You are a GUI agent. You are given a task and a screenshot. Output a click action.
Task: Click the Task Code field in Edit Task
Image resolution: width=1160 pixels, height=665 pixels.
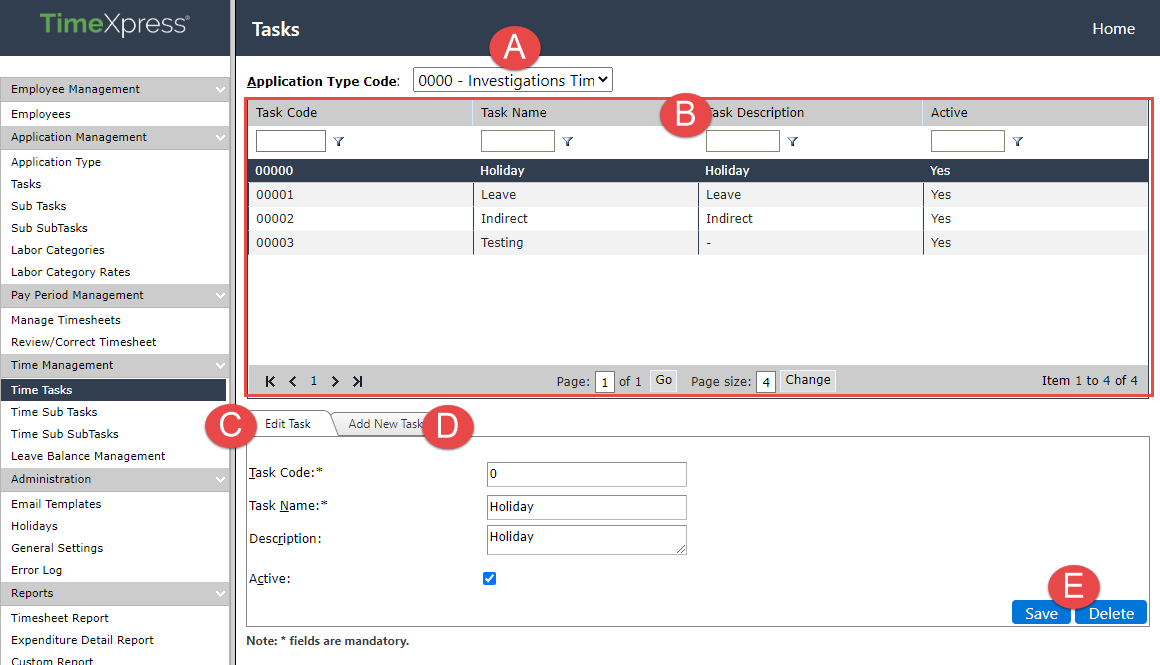(x=587, y=474)
